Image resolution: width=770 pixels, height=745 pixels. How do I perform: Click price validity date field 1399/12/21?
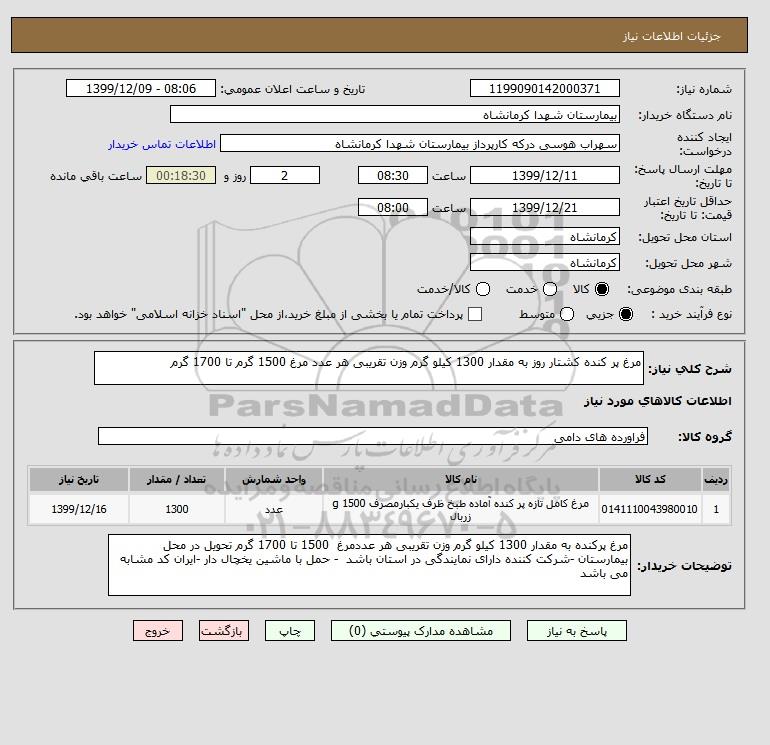coord(545,207)
